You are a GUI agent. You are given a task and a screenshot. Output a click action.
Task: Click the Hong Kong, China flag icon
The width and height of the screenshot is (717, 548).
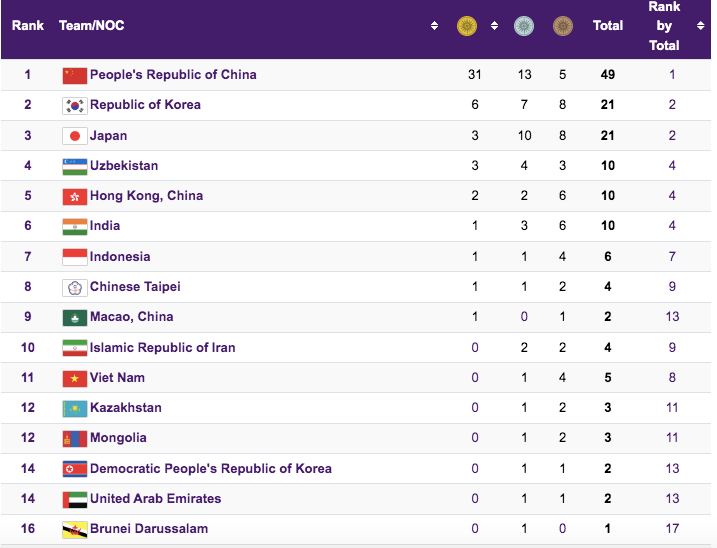click(75, 196)
